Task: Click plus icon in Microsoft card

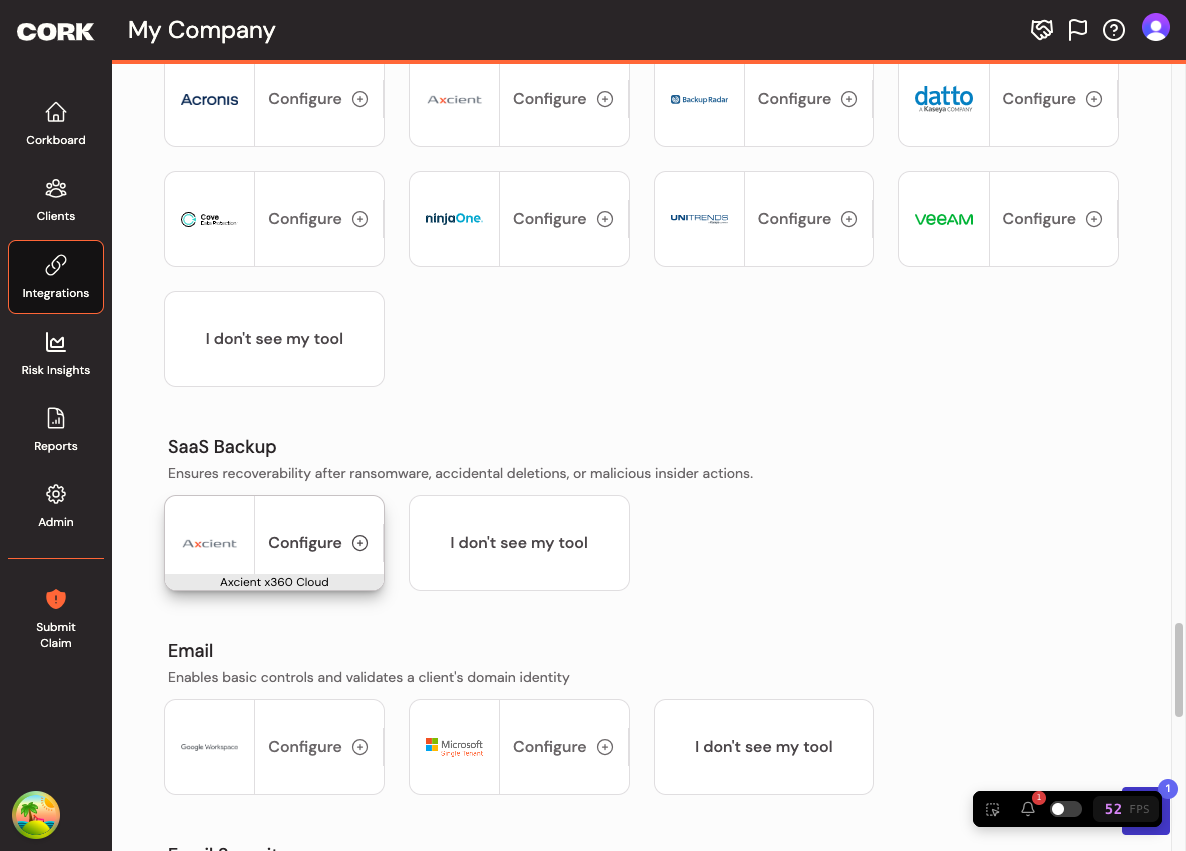Action: [x=605, y=747]
